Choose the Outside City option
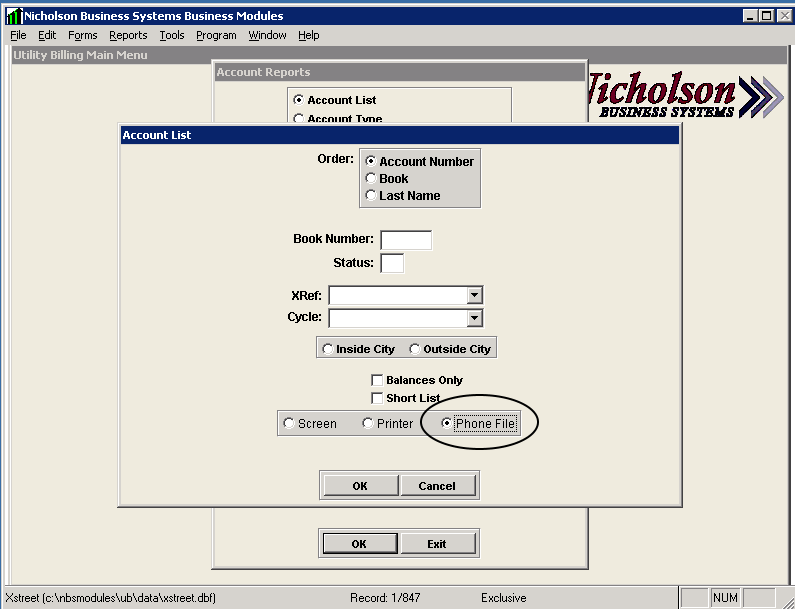The image size is (795, 609). click(415, 349)
